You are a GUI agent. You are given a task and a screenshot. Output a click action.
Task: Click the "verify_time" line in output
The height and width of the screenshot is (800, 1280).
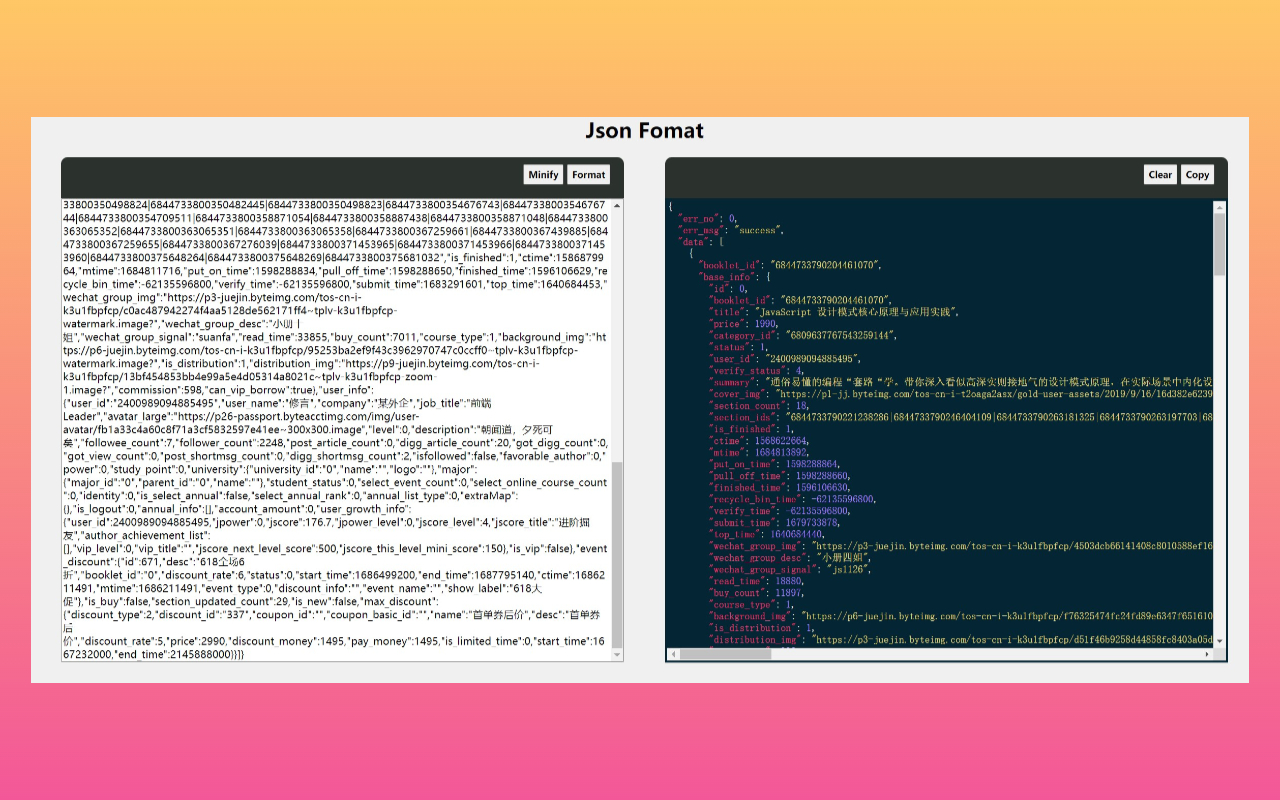[x=778, y=511]
